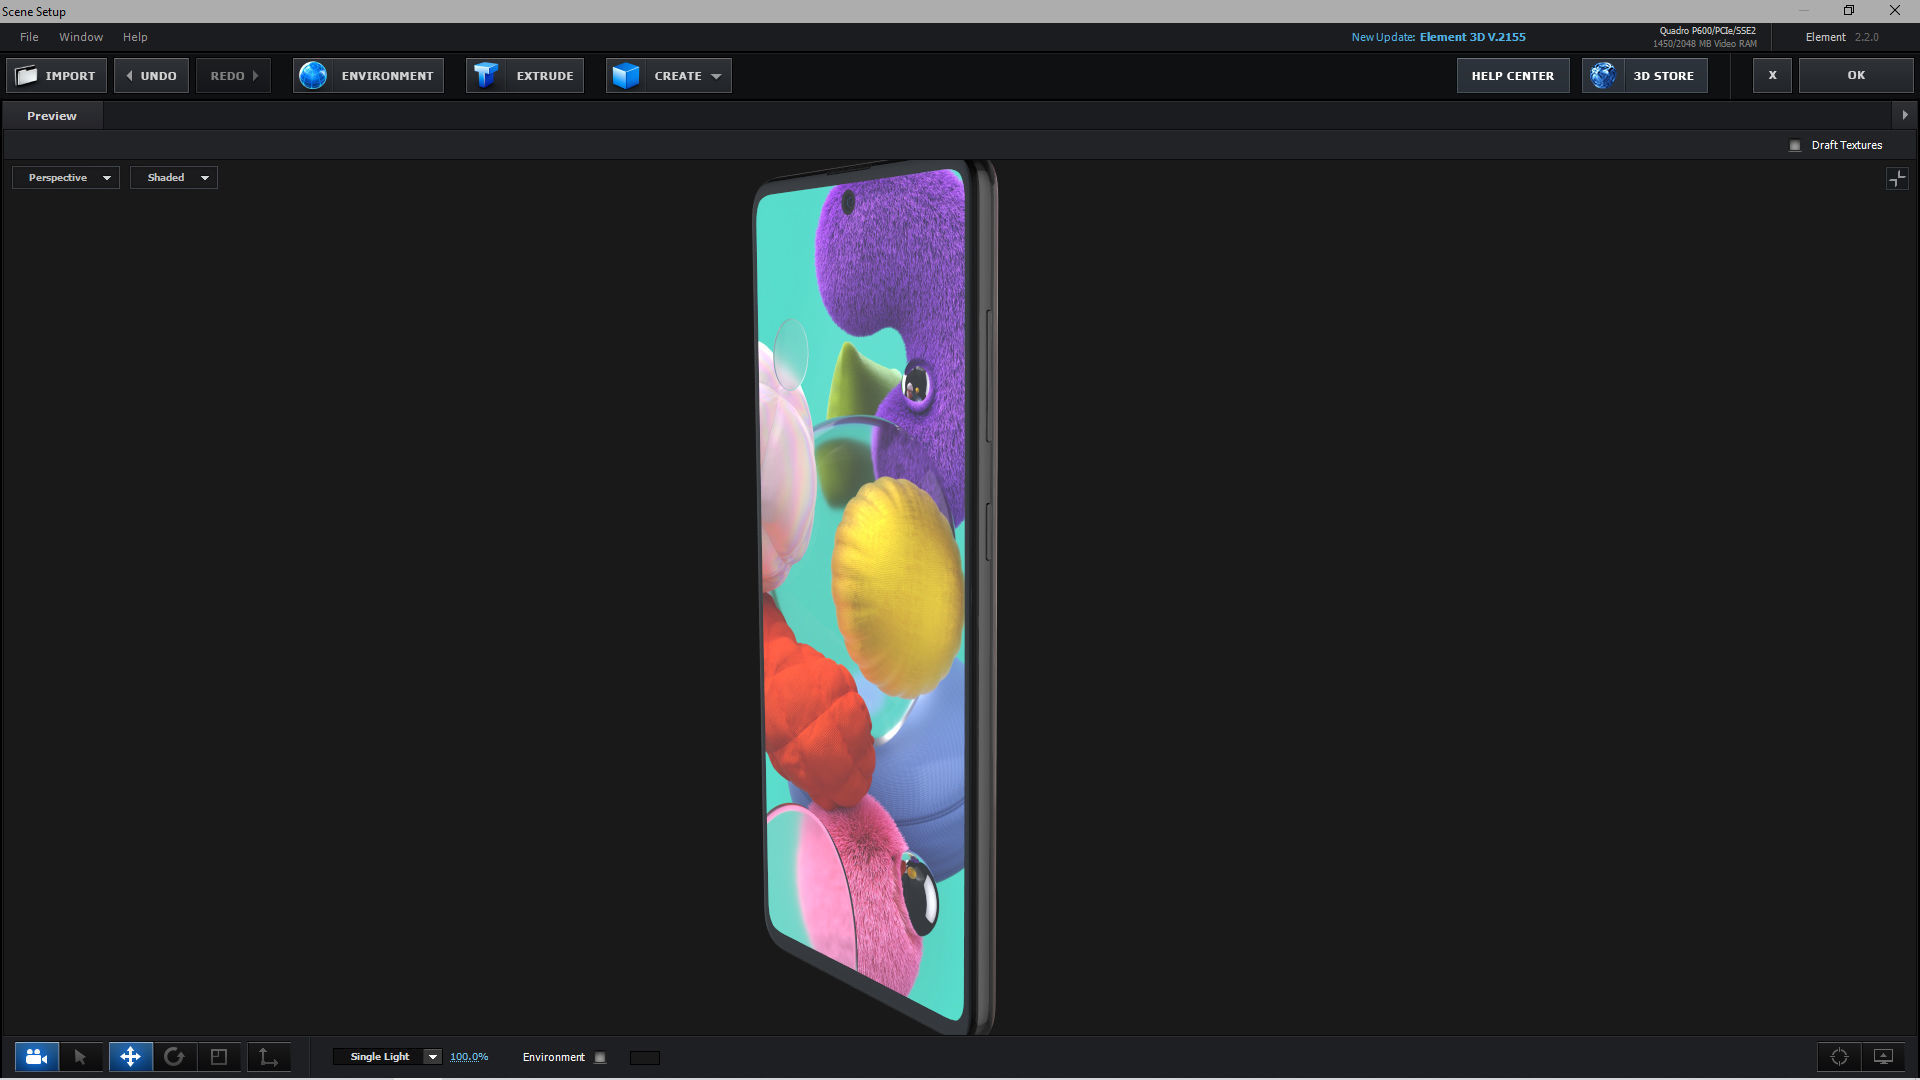Open the Single Light dropdown arrow

[x=433, y=1057]
